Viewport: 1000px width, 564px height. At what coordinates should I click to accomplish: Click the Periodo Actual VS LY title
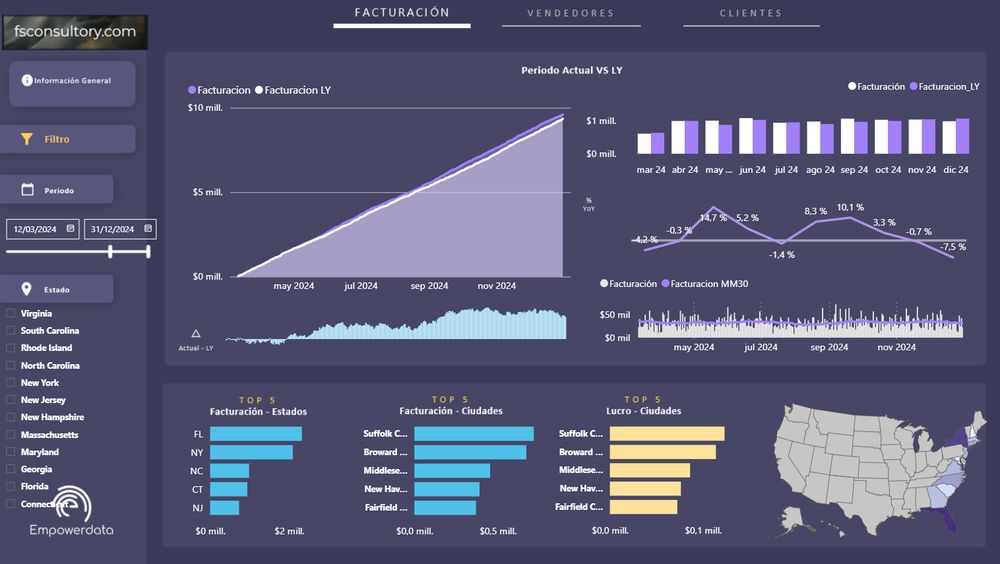point(571,70)
